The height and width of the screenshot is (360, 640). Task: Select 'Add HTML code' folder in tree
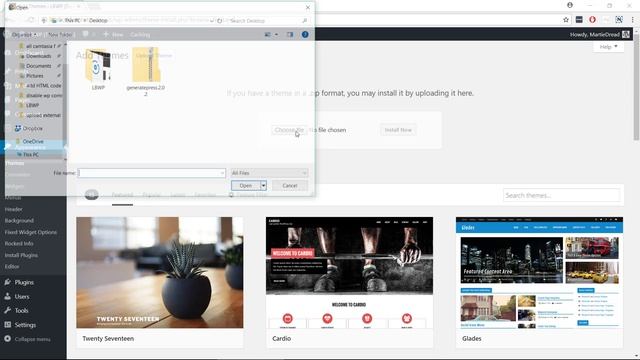[43, 86]
